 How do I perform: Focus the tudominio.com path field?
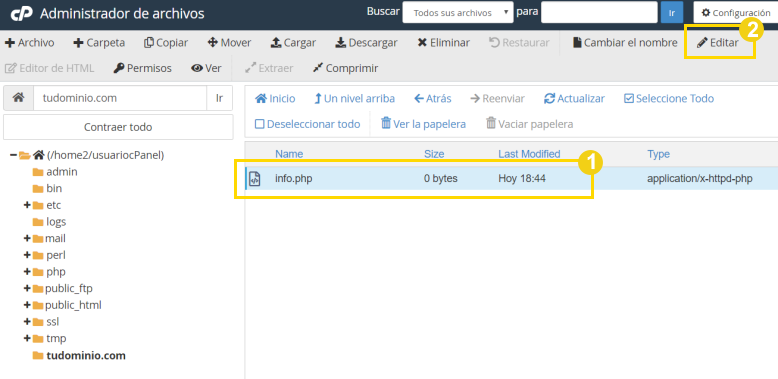120,98
